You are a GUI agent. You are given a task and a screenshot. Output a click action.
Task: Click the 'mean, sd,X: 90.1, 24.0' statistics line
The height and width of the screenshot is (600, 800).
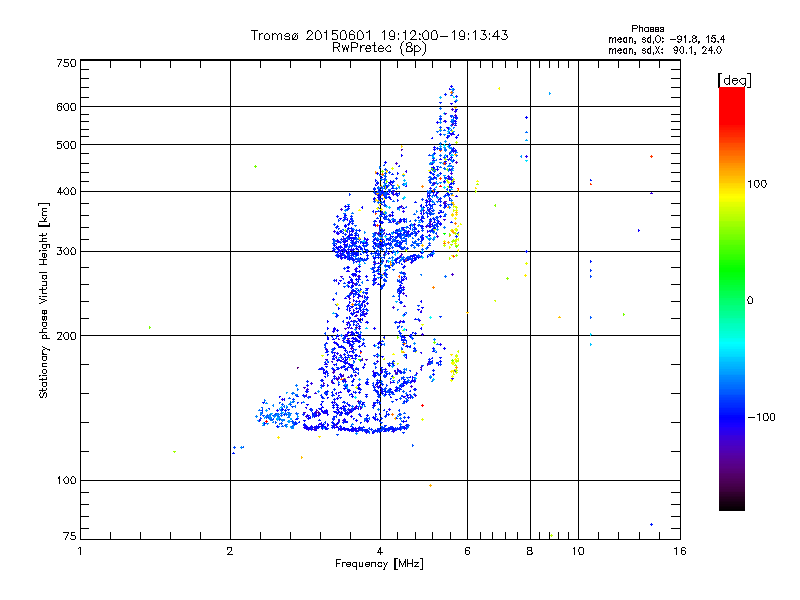665,50
